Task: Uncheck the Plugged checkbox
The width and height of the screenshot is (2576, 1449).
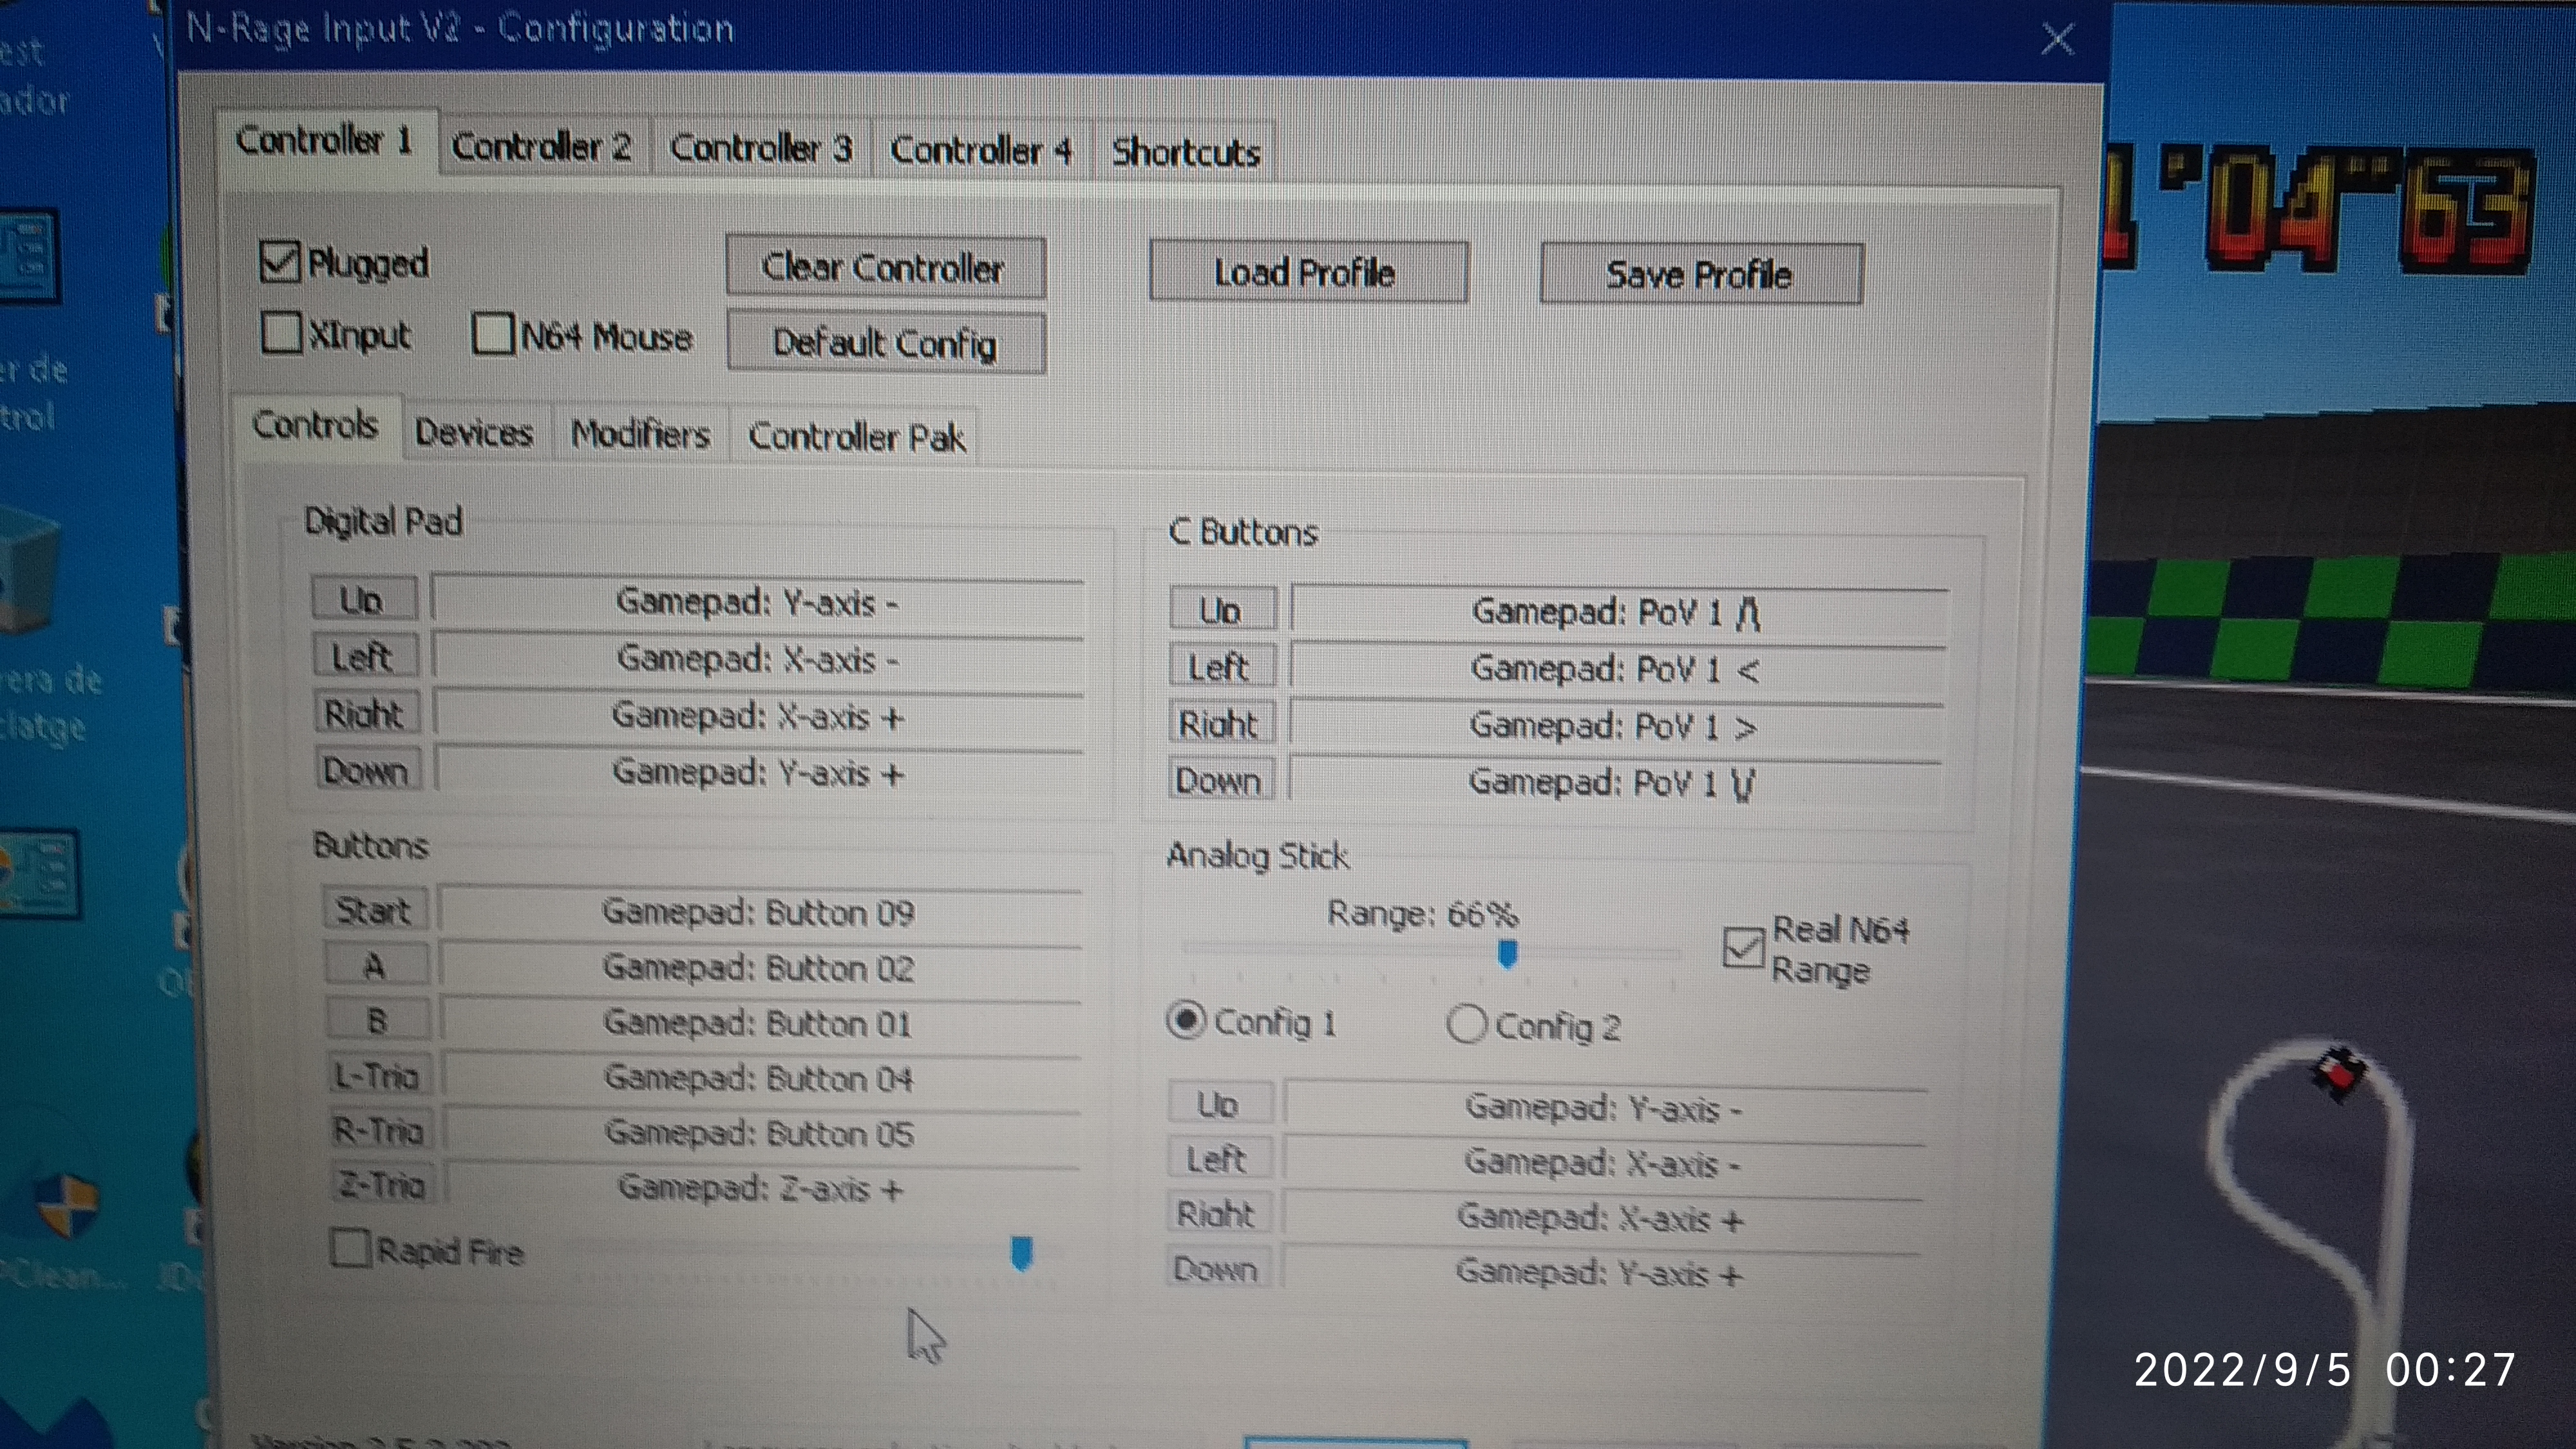Action: click(280, 262)
